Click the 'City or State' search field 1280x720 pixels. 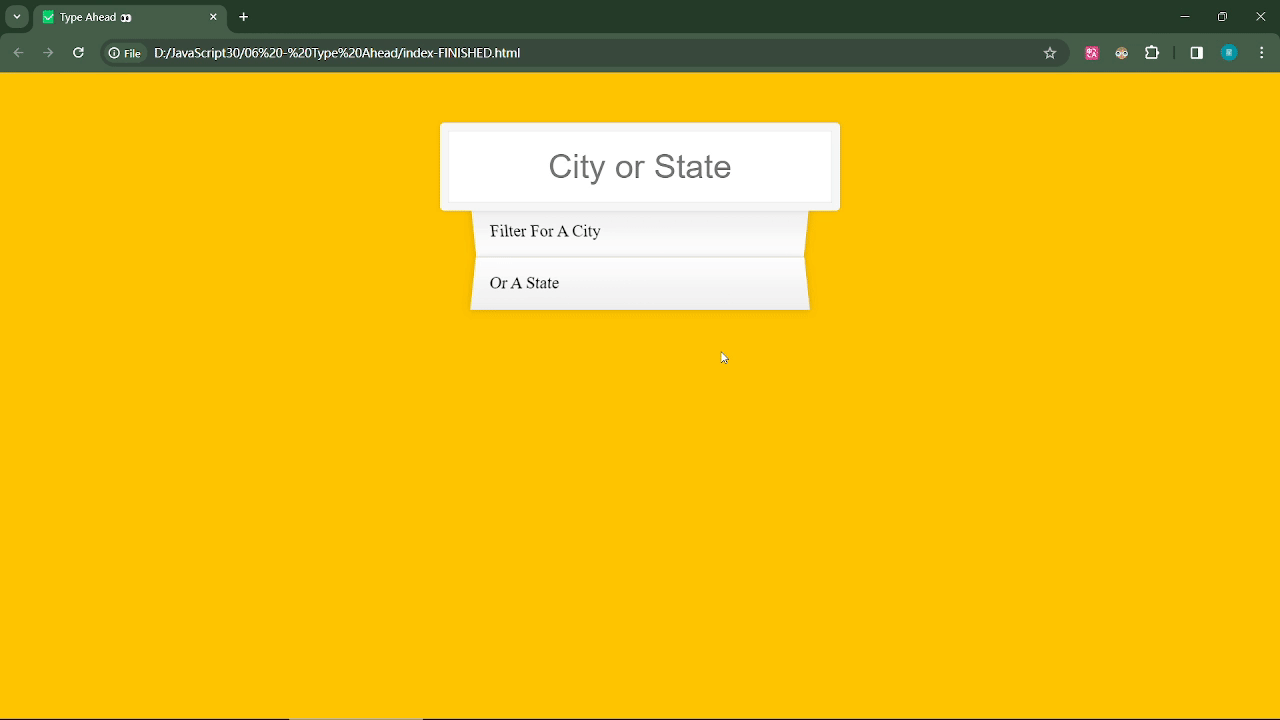pyautogui.click(x=639, y=166)
